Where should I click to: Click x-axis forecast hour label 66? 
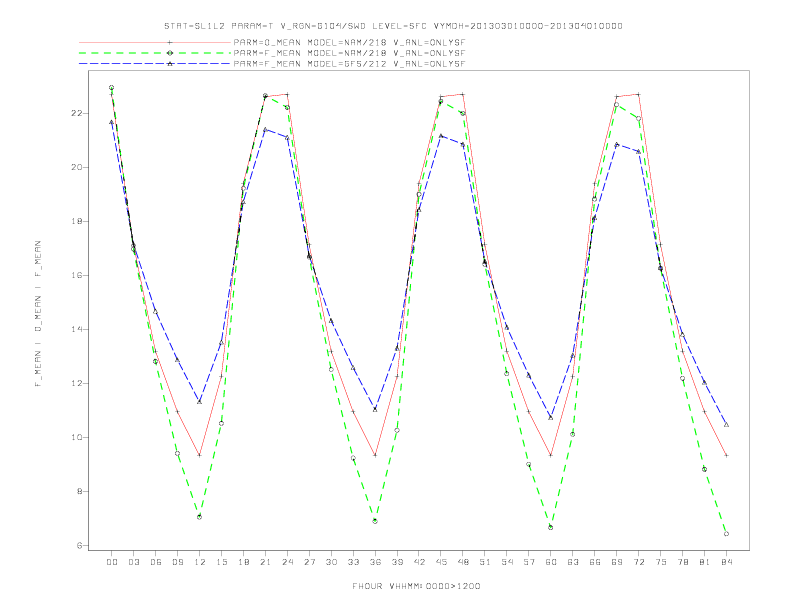(x=595, y=562)
